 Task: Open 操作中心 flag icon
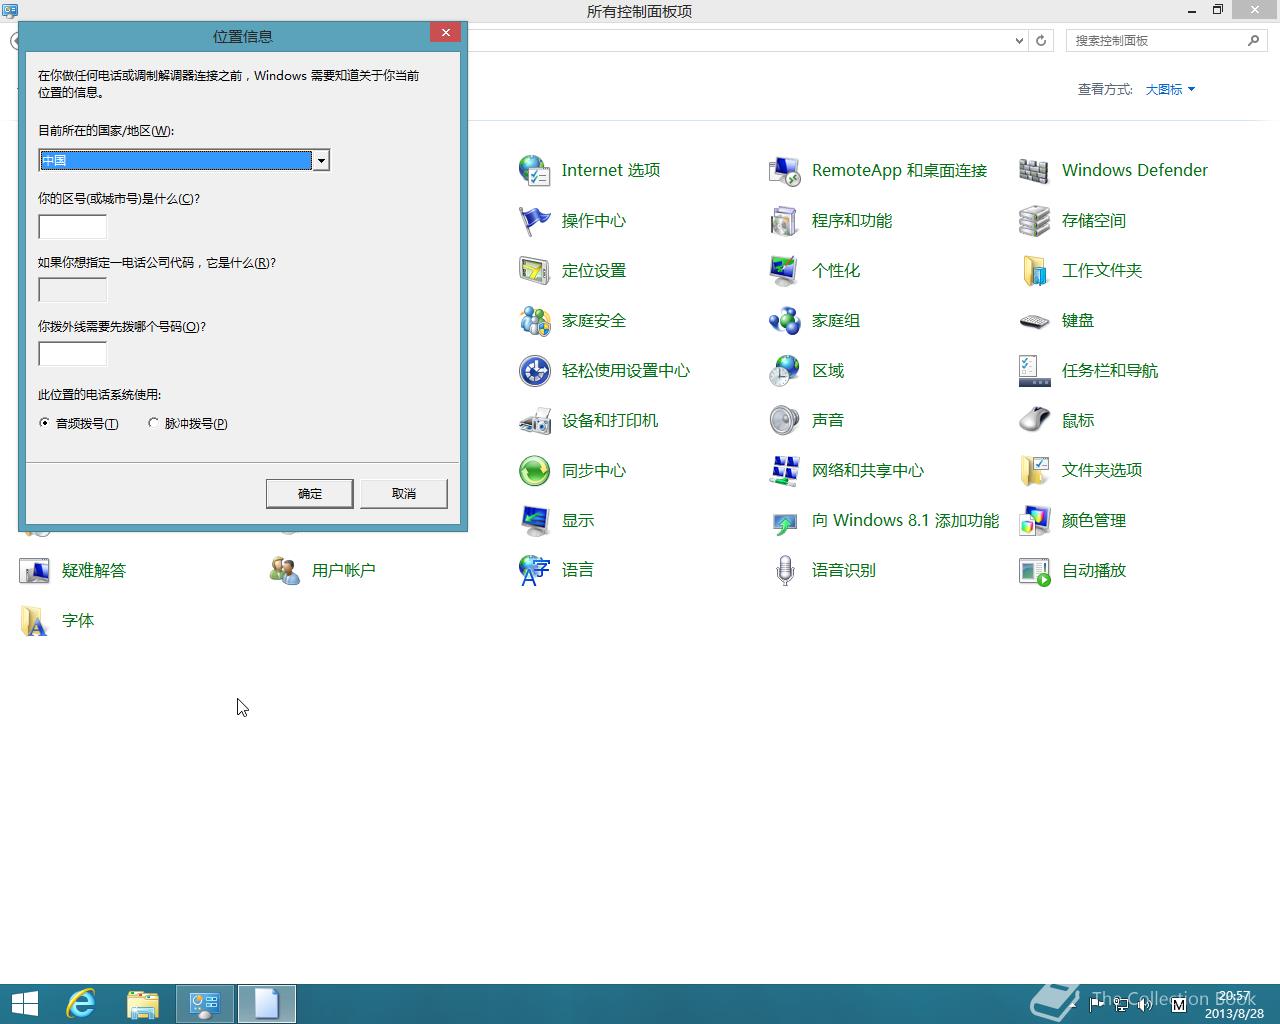535,220
